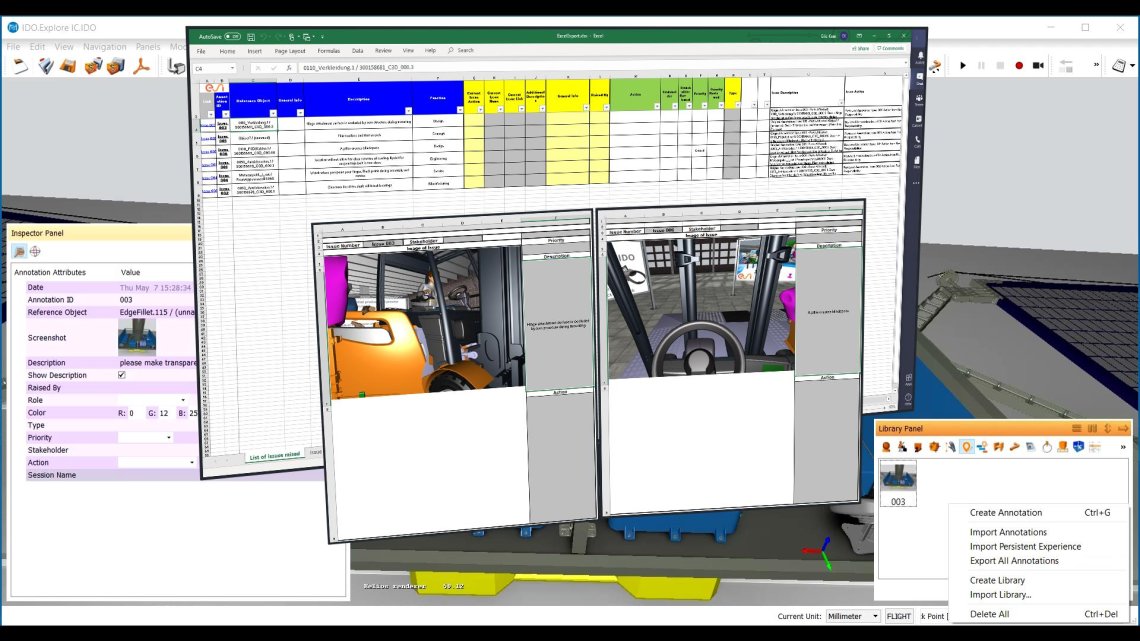Click the wrench icon in Library Panel toolbar
The height and width of the screenshot is (641, 1140).
tap(1014, 447)
